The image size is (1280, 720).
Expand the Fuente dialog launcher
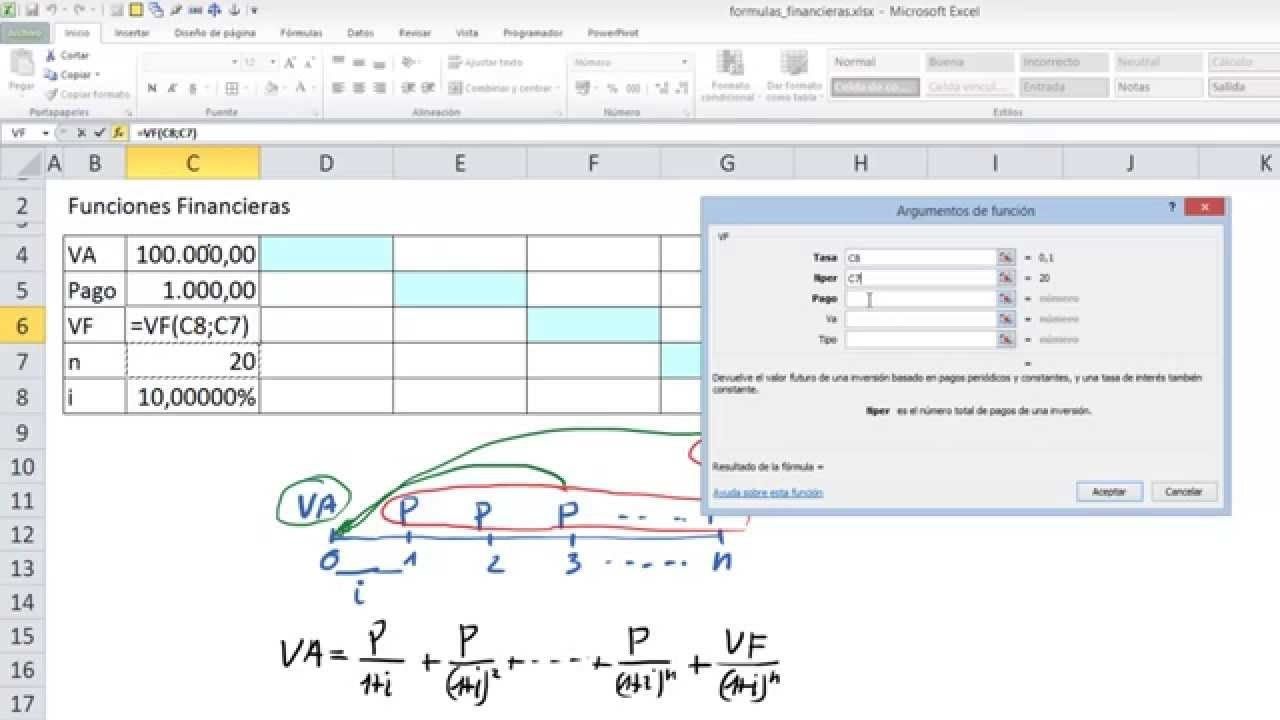[x=316, y=113]
